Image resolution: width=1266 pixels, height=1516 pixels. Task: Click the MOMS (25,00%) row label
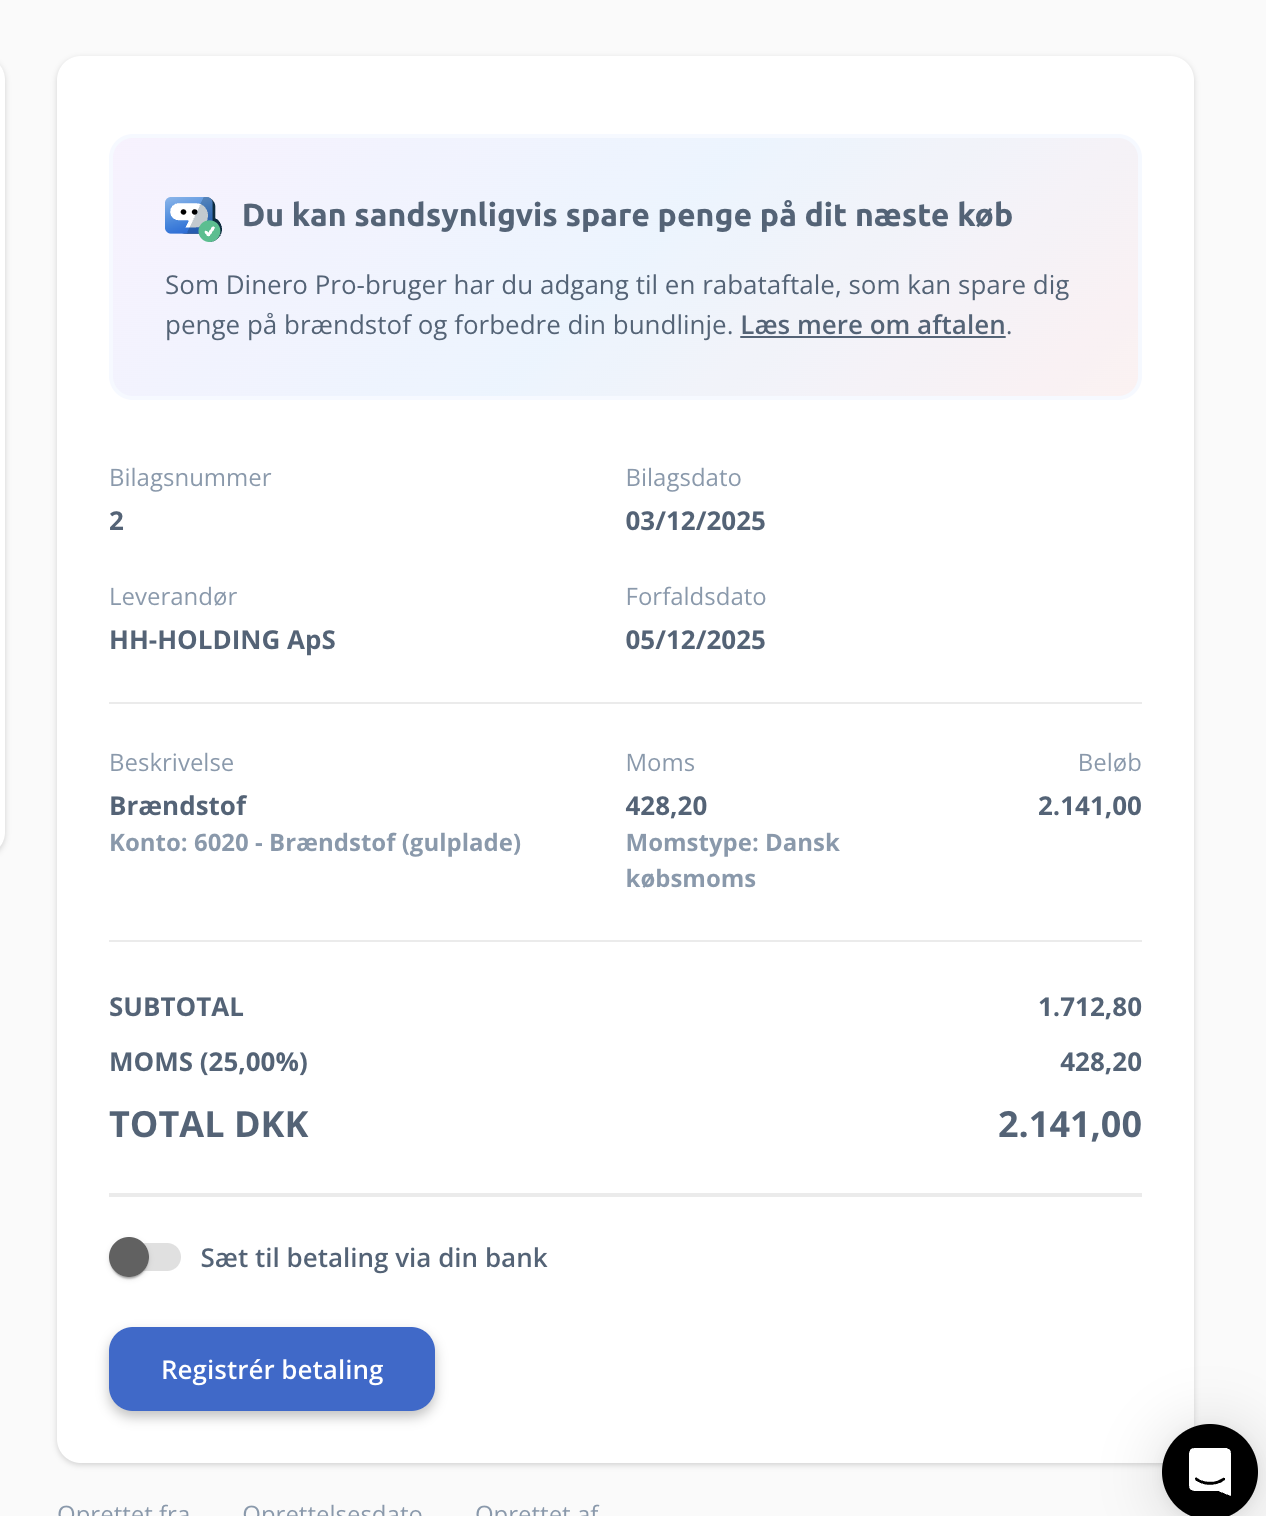tap(208, 1062)
